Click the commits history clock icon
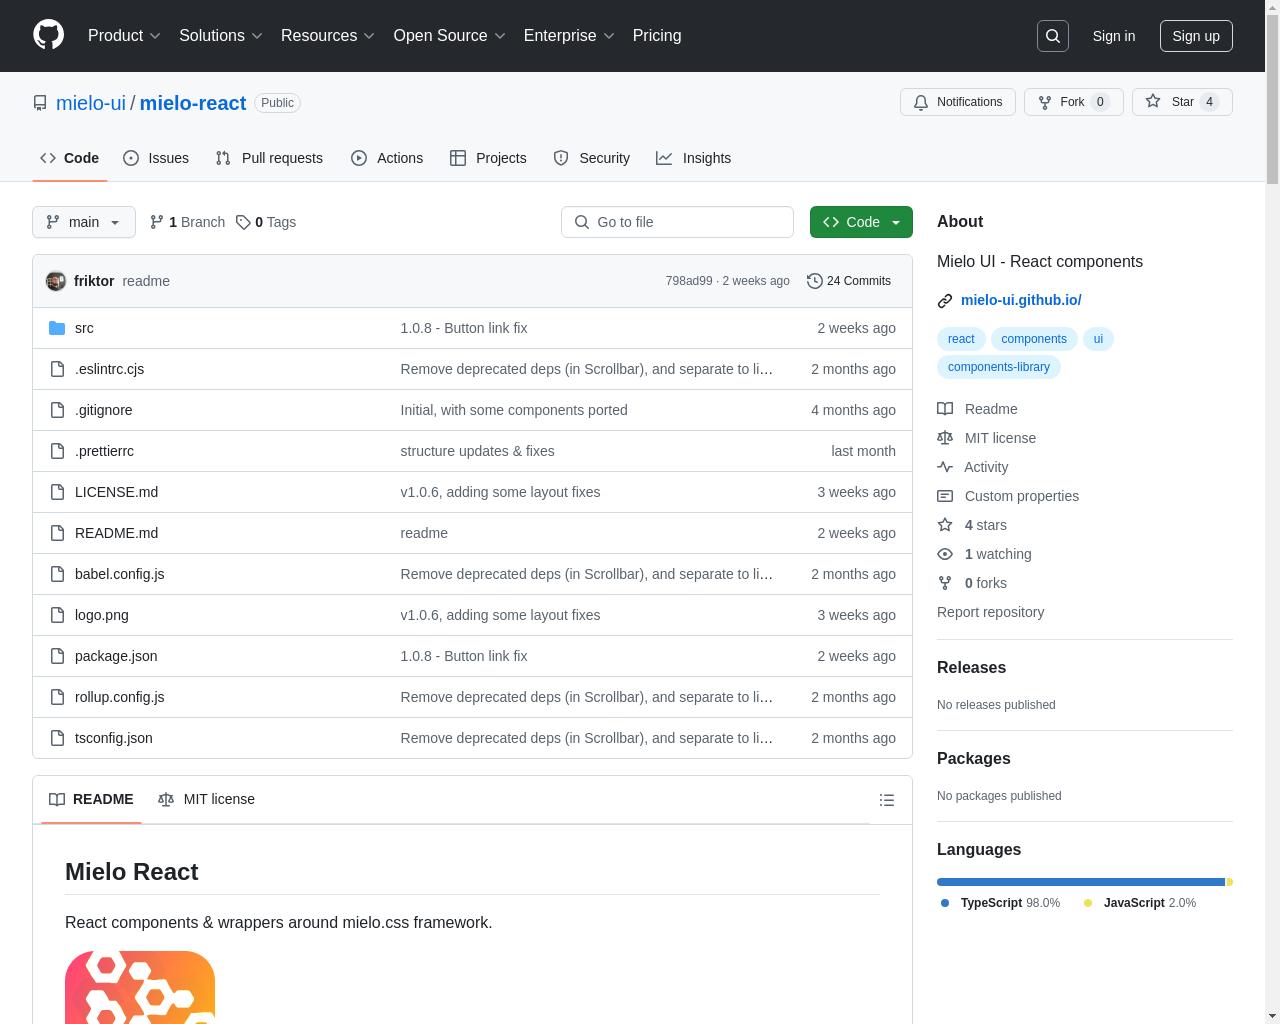This screenshot has width=1280, height=1024. pos(815,281)
